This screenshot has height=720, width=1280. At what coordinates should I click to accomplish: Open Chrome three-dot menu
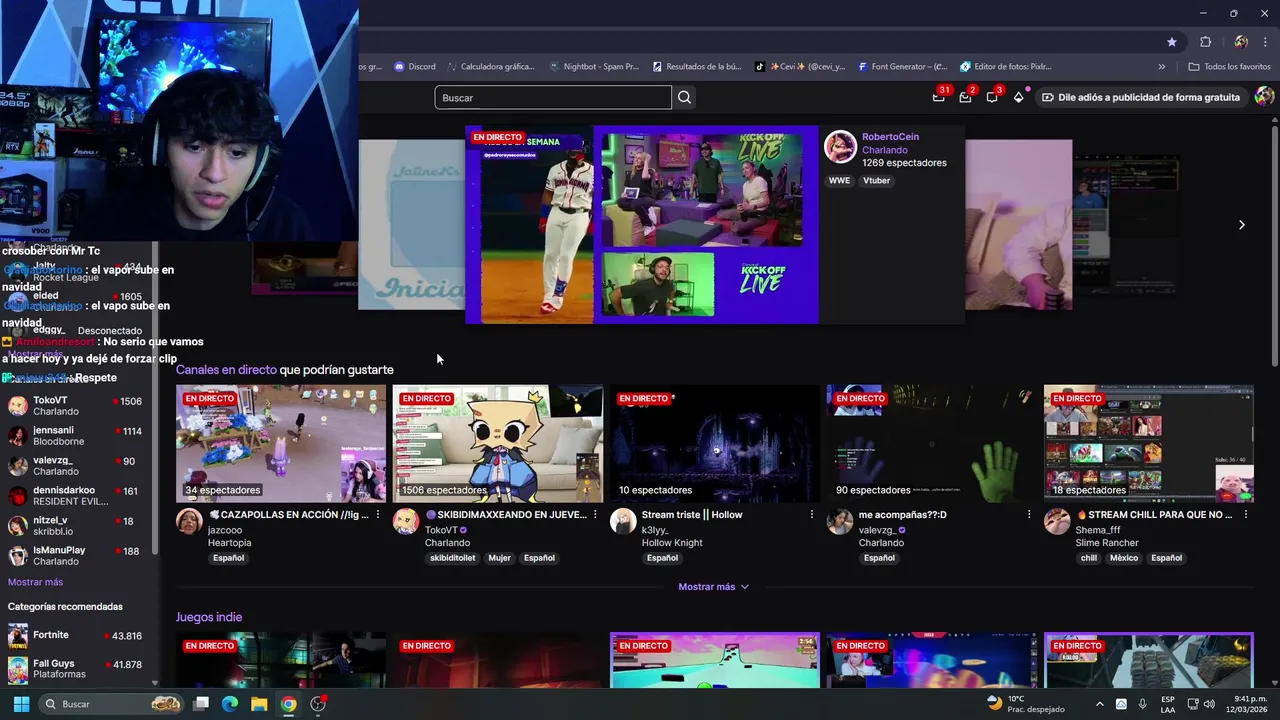click(1267, 42)
